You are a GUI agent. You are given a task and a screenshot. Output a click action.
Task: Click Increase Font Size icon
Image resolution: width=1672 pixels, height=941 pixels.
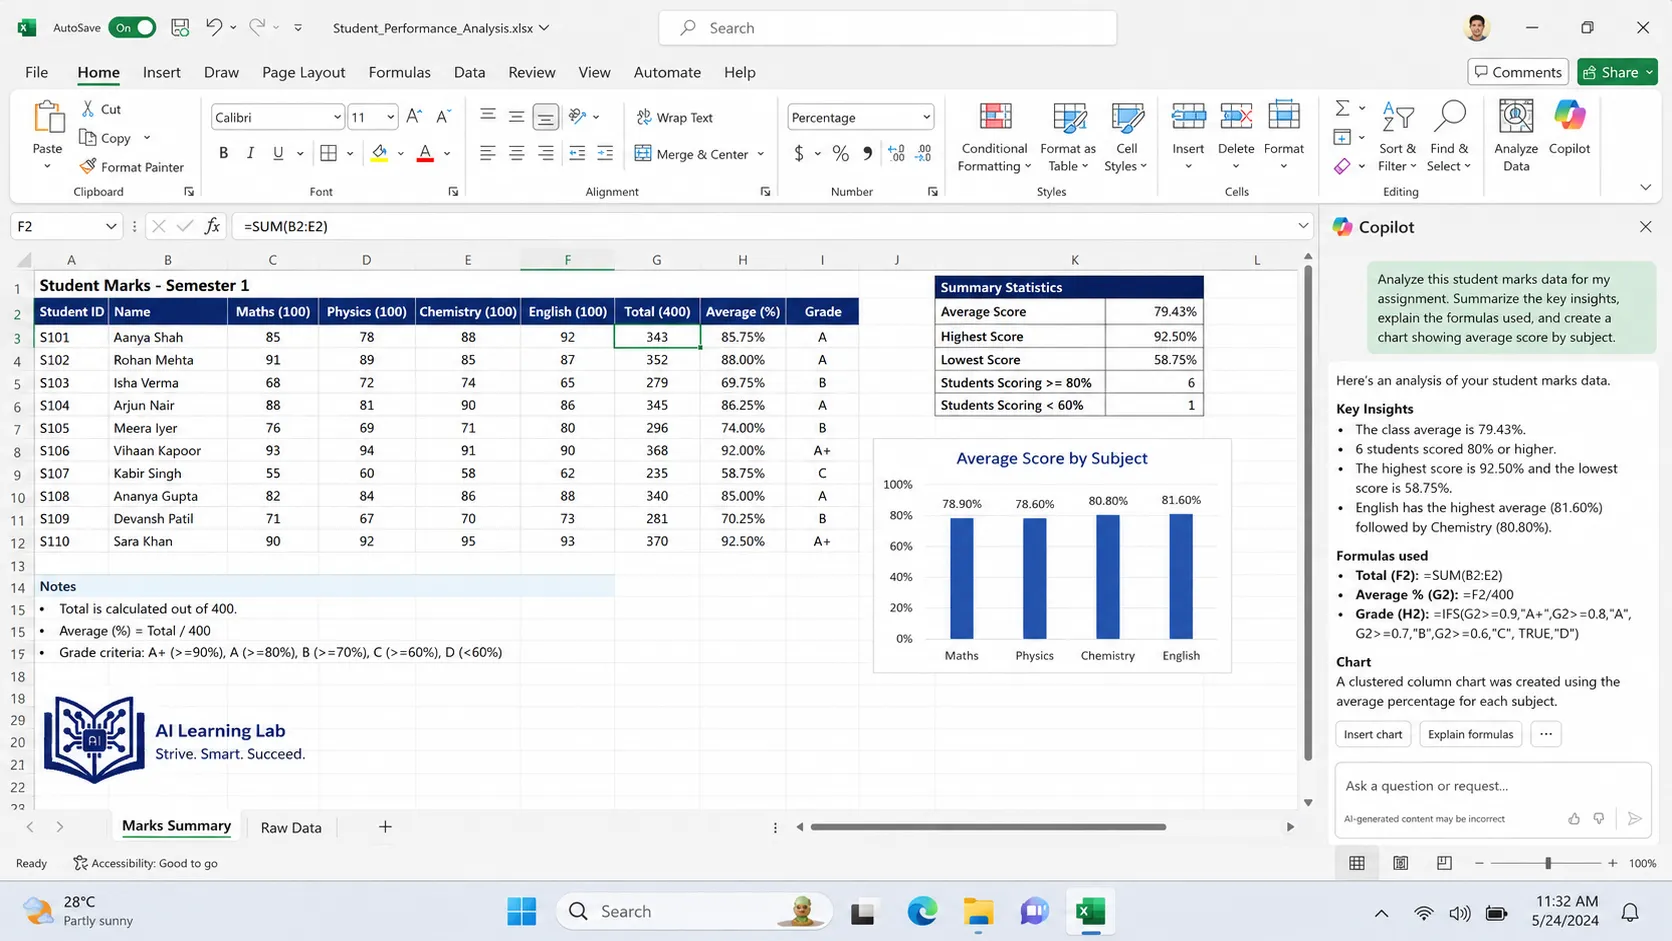click(414, 117)
